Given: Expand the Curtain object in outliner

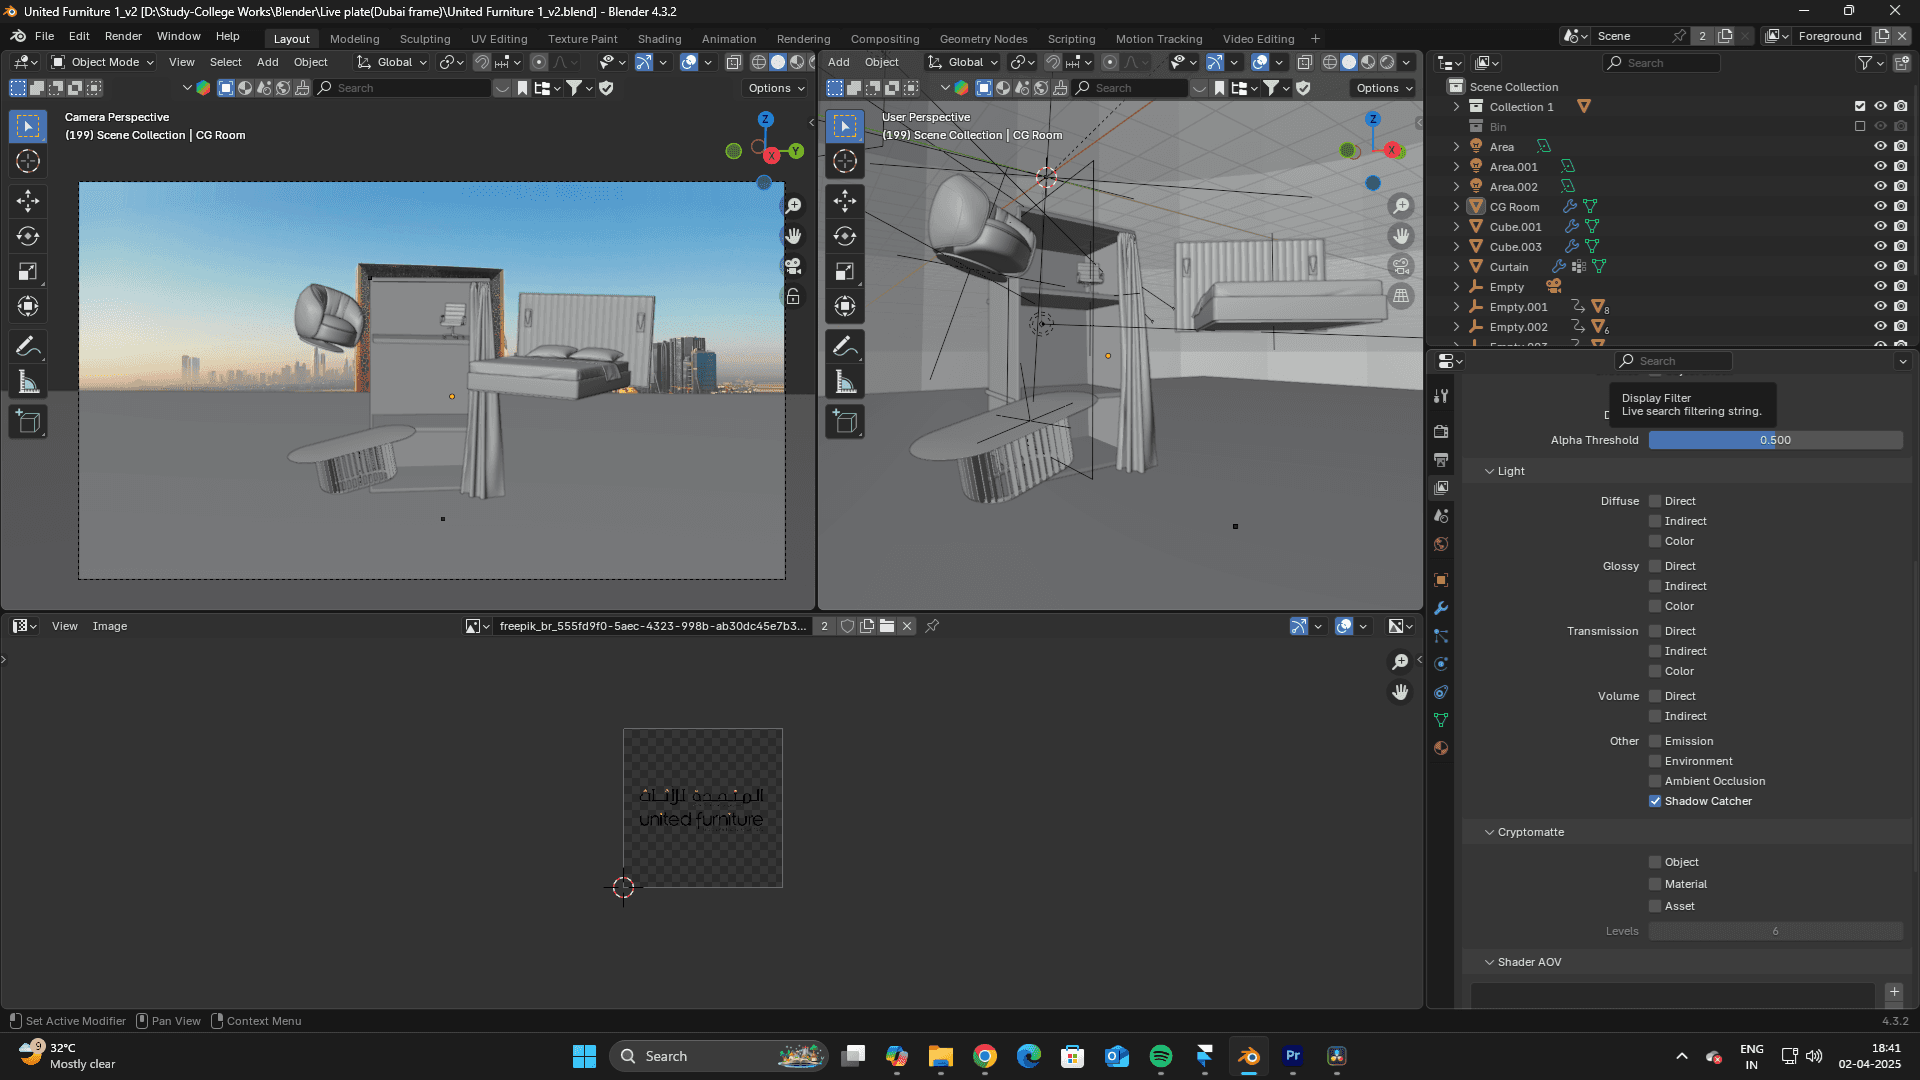Looking at the screenshot, I should (1456, 267).
